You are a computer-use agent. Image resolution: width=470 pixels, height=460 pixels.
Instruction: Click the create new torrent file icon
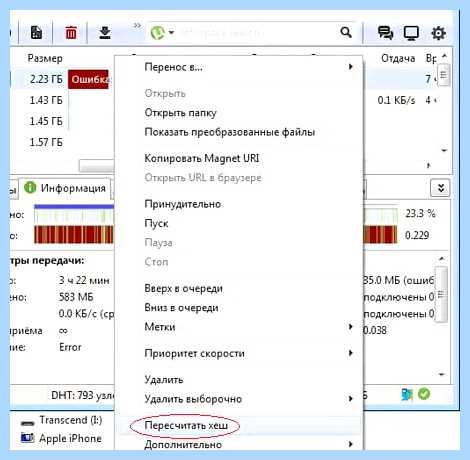point(36,32)
